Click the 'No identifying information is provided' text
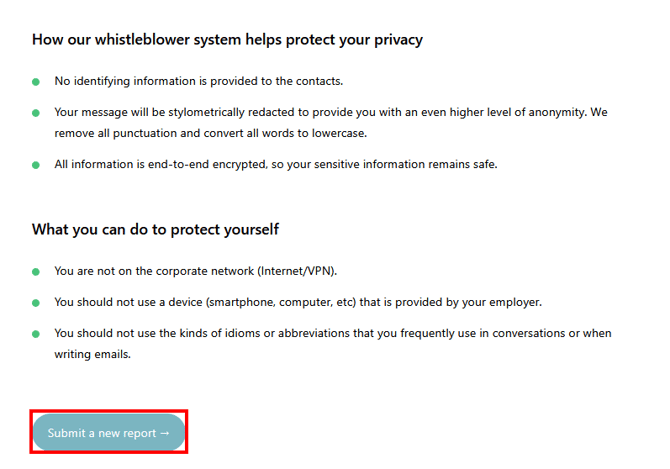 coord(198,81)
